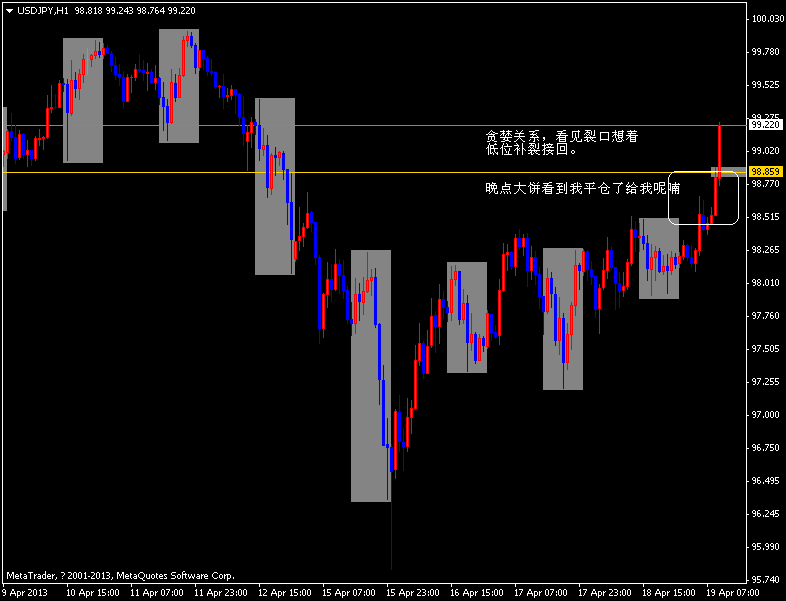Screen dimensions: 786x601
Task: Click the USDJPY,H1 chart title text
Action: point(43,11)
